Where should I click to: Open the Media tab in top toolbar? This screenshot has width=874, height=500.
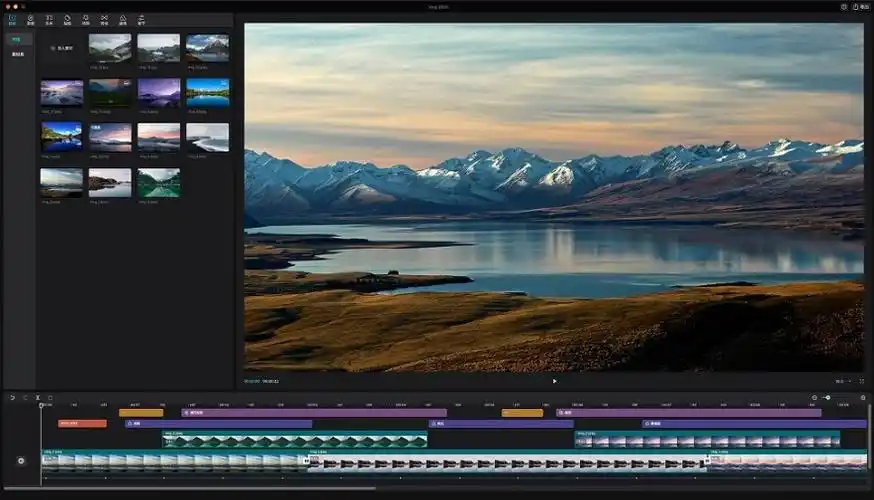tap(13, 19)
